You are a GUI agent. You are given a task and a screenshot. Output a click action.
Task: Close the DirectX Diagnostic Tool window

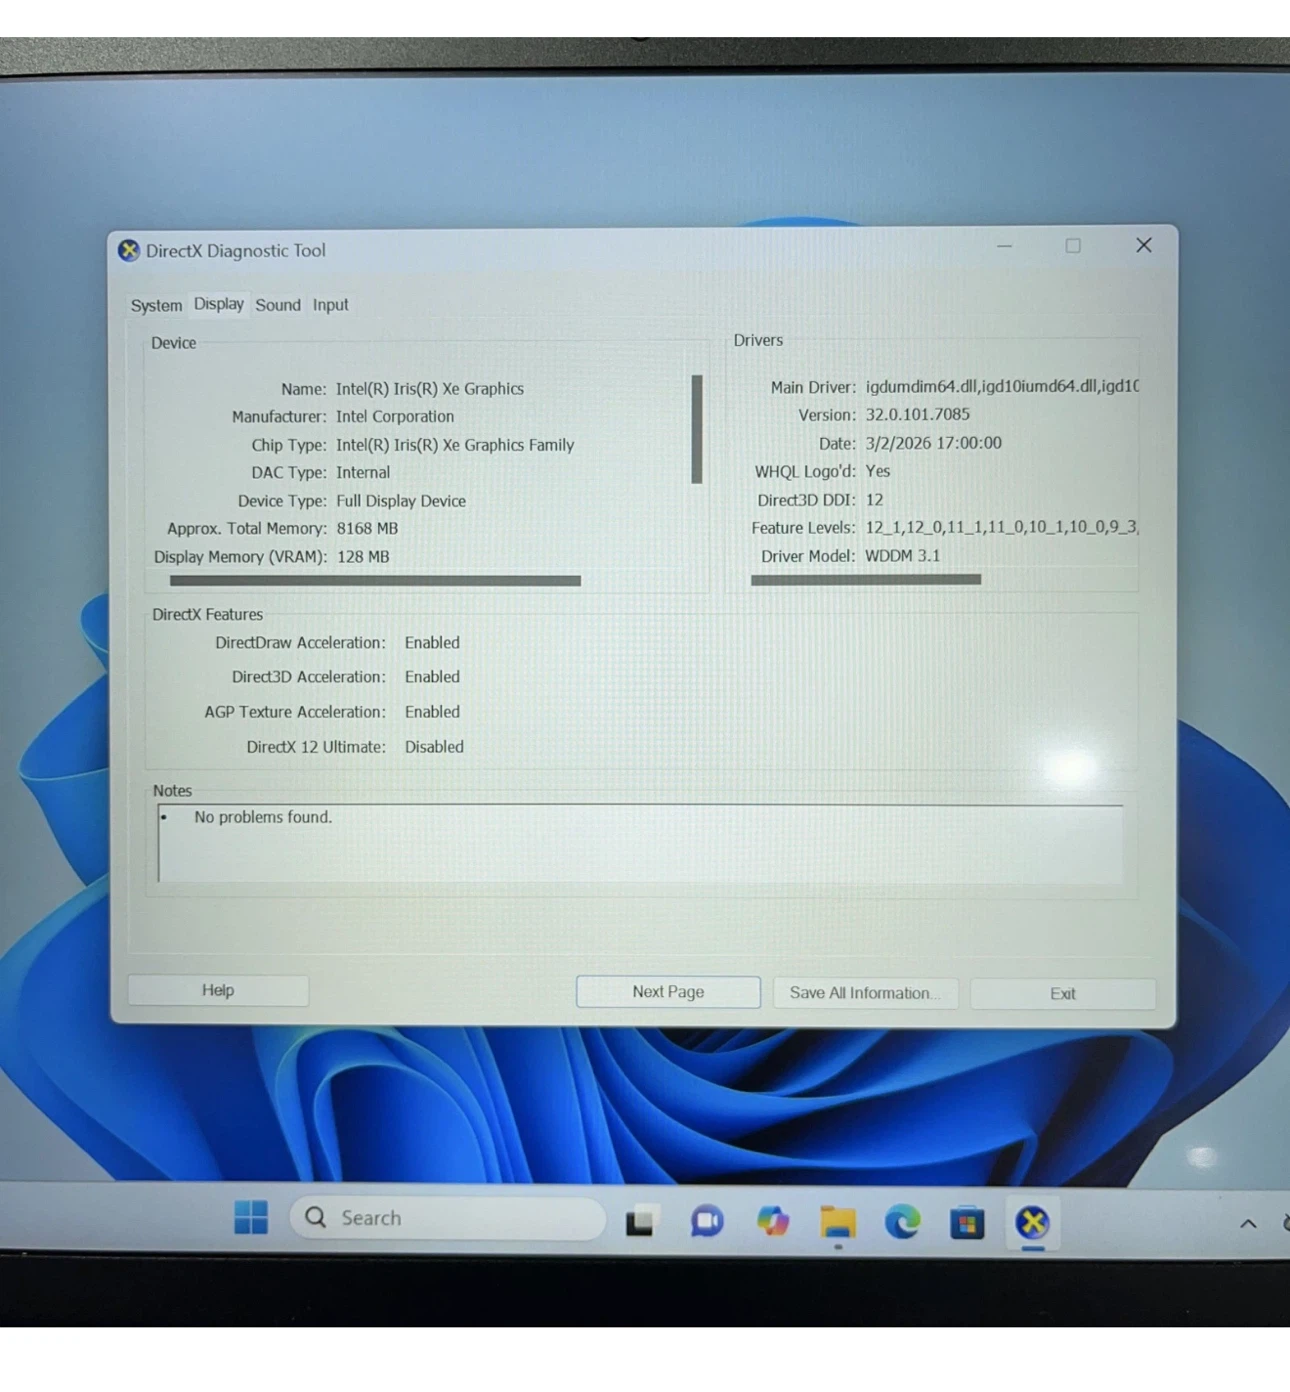(1144, 245)
